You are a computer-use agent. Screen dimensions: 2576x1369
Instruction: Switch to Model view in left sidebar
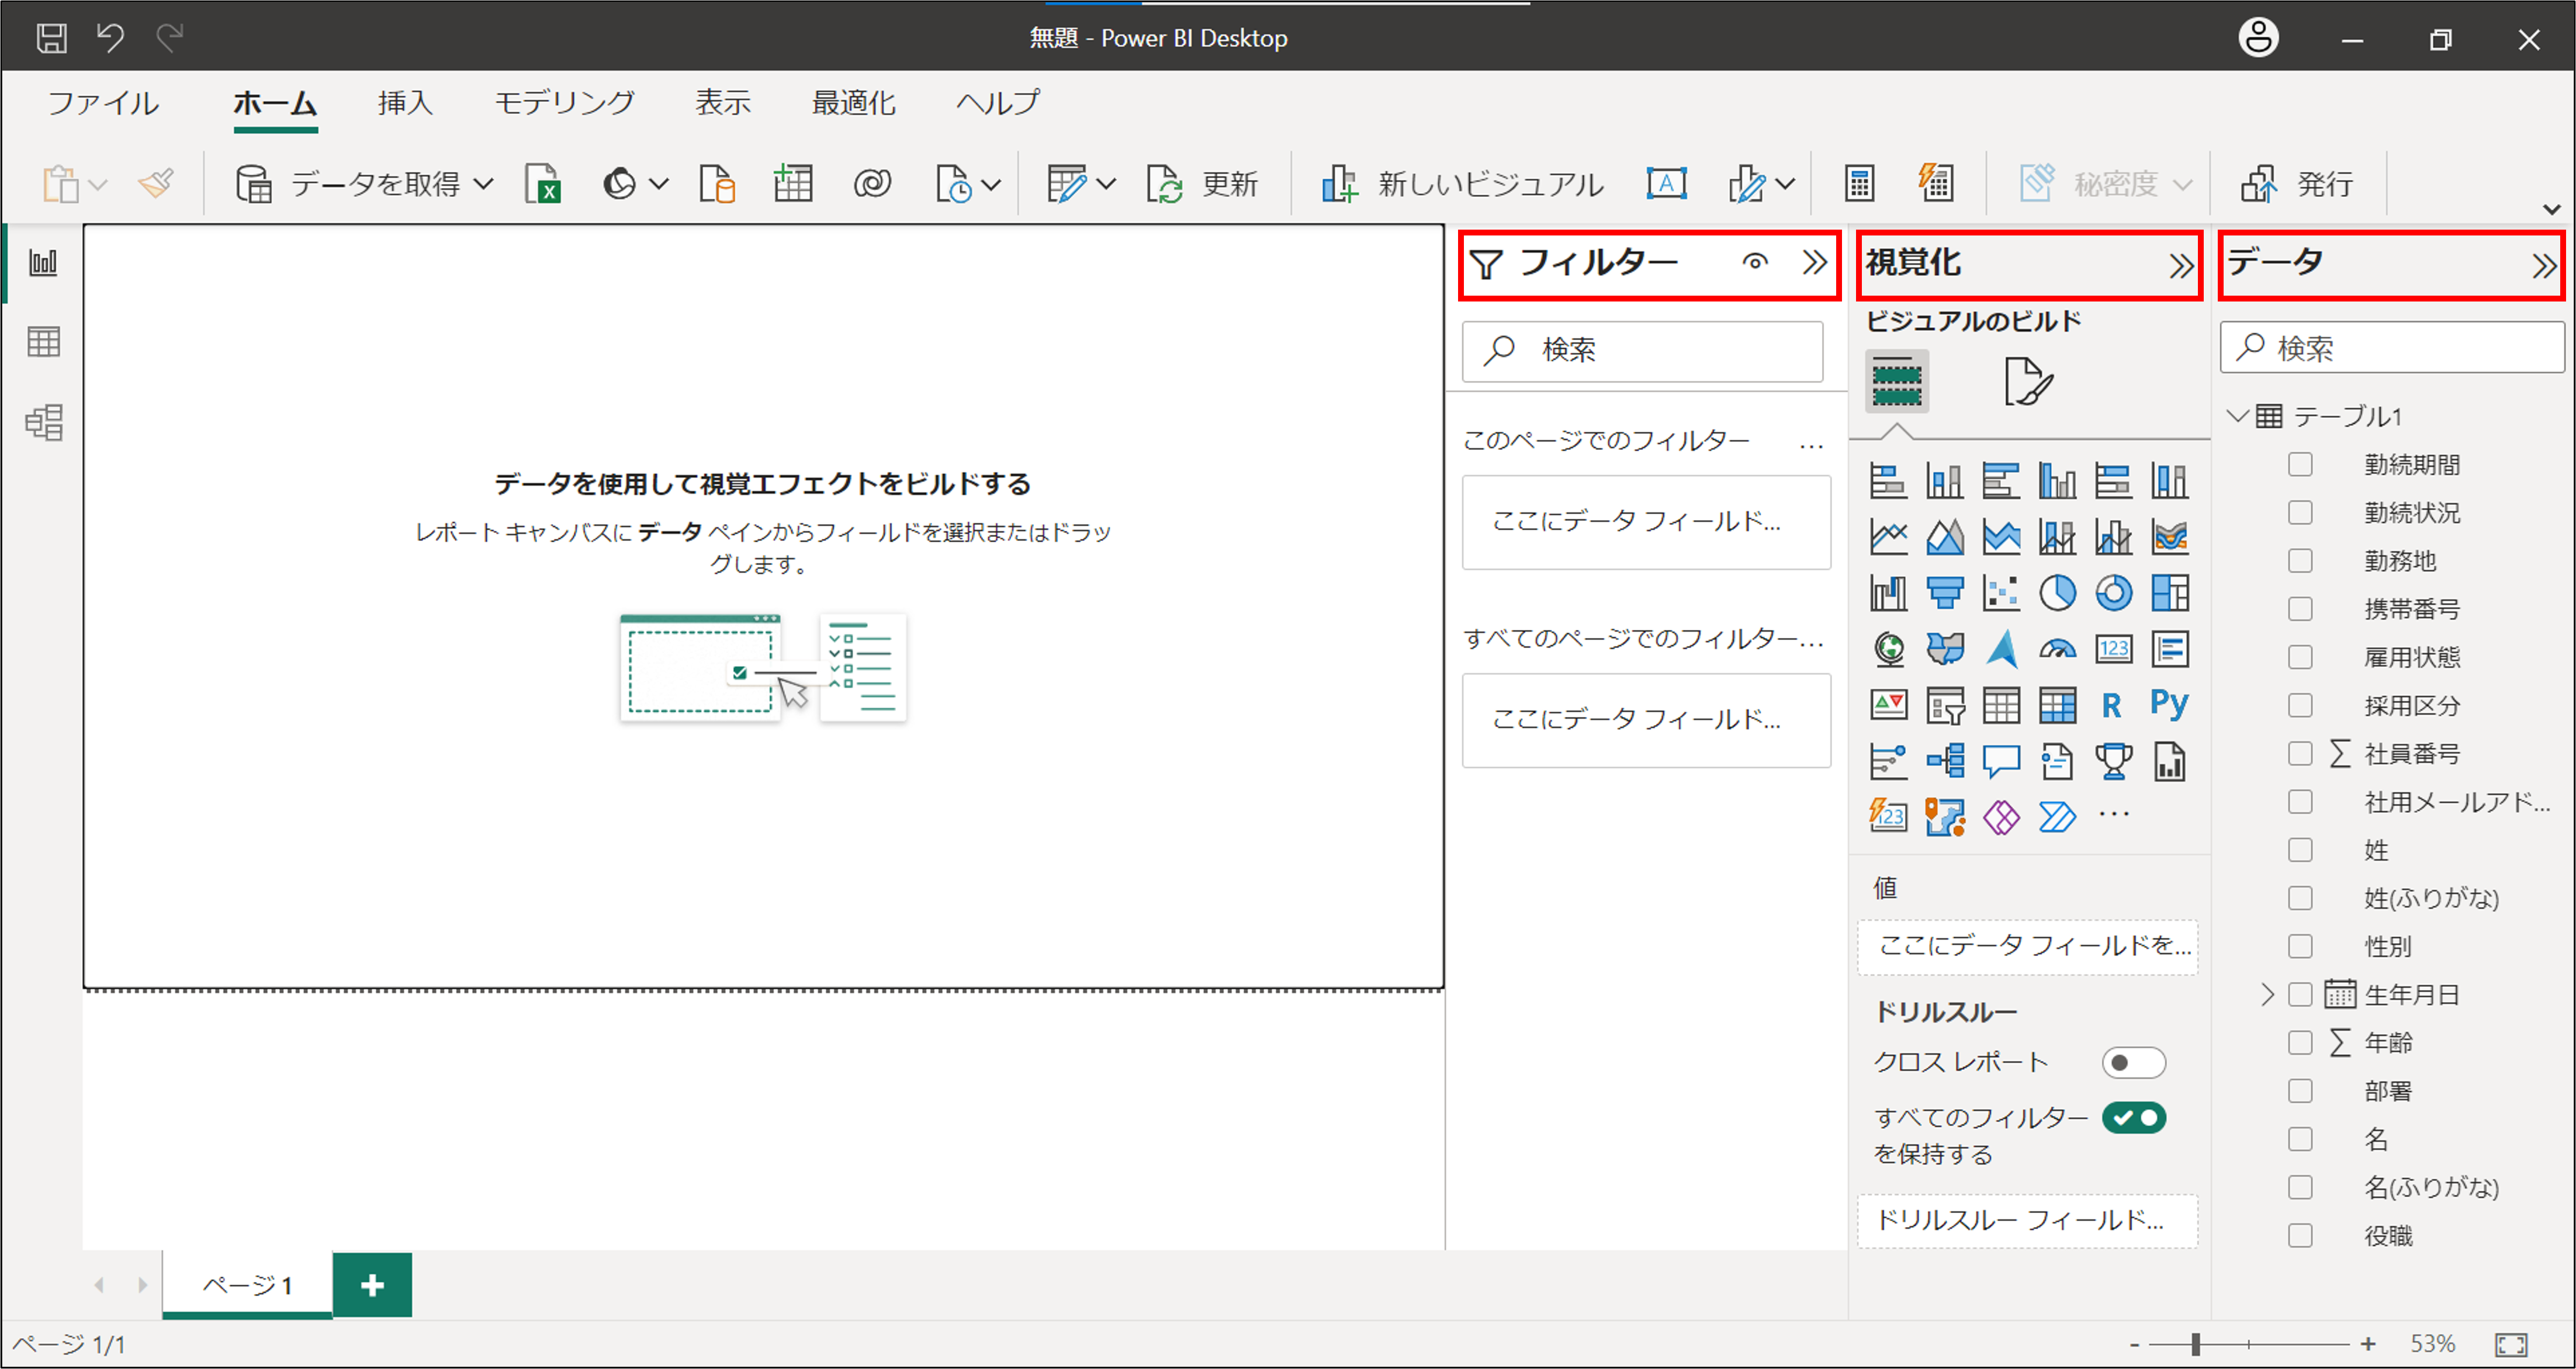[x=43, y=422]
